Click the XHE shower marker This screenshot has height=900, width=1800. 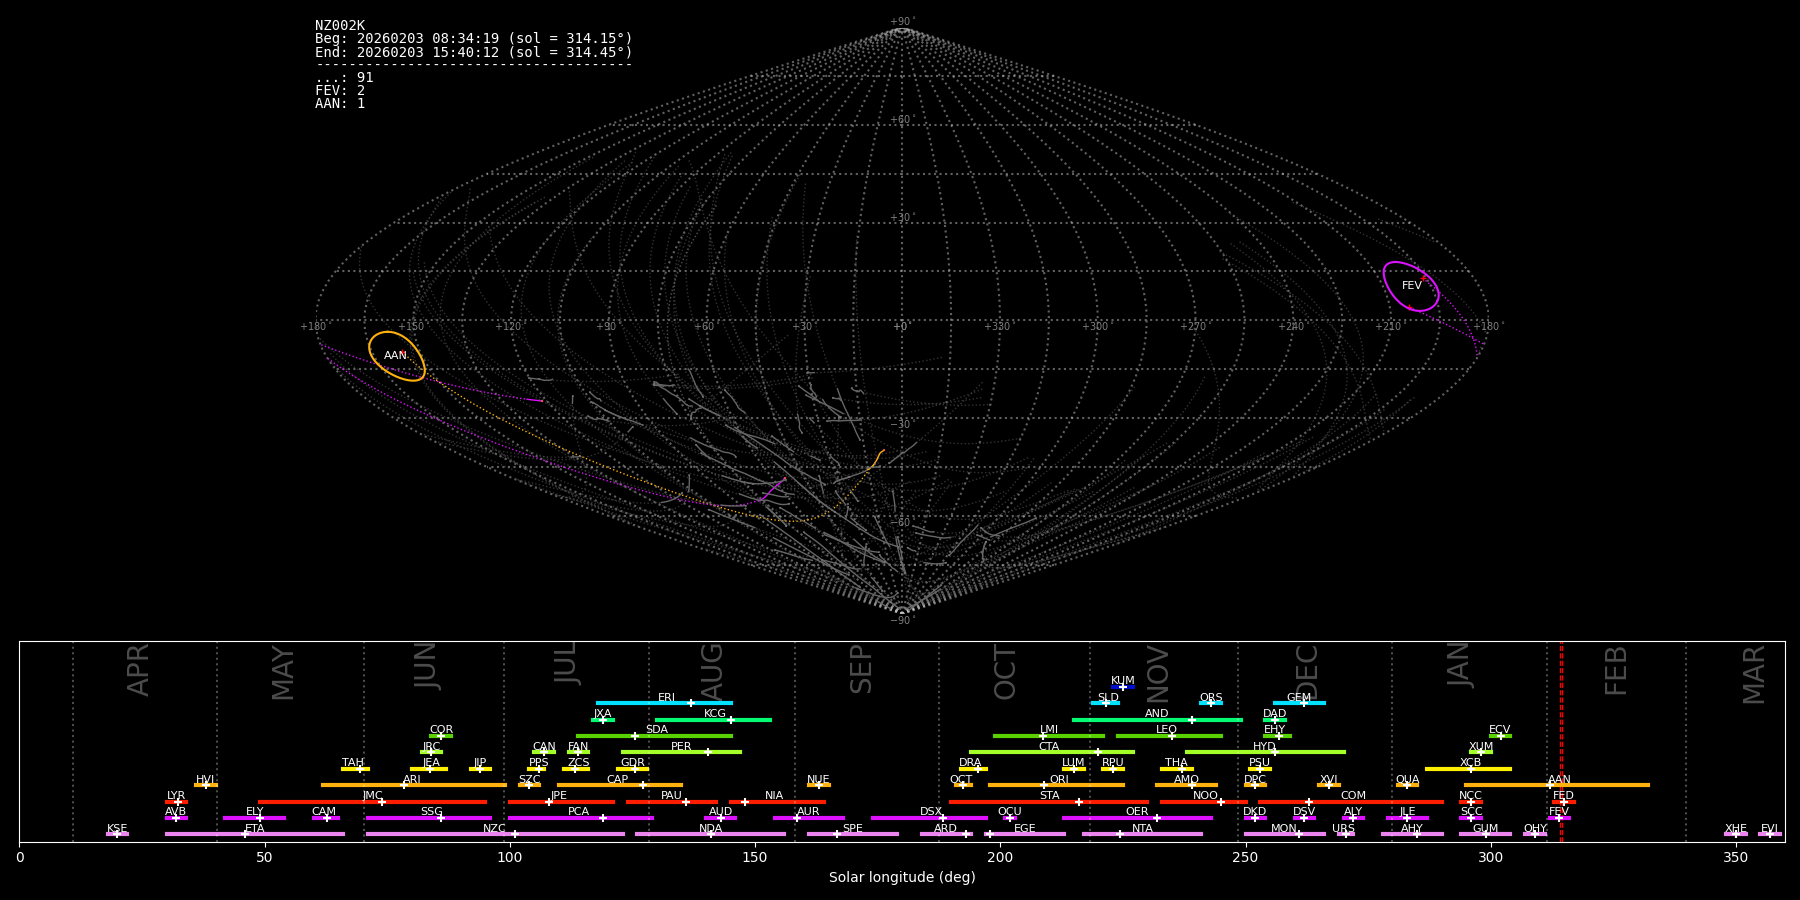tap(1736, 834)
